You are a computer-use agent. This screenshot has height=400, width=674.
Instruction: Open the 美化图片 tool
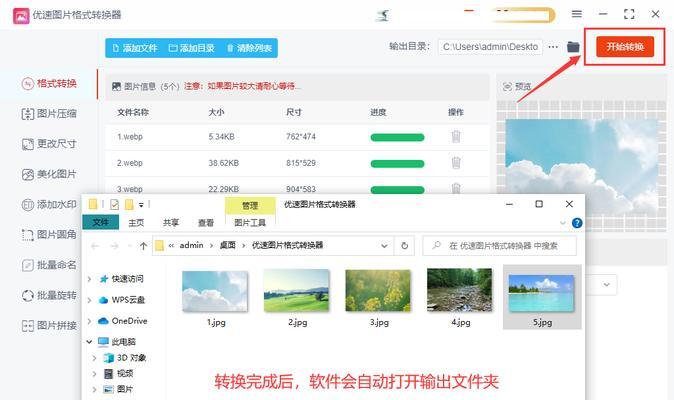pos(49,174)
